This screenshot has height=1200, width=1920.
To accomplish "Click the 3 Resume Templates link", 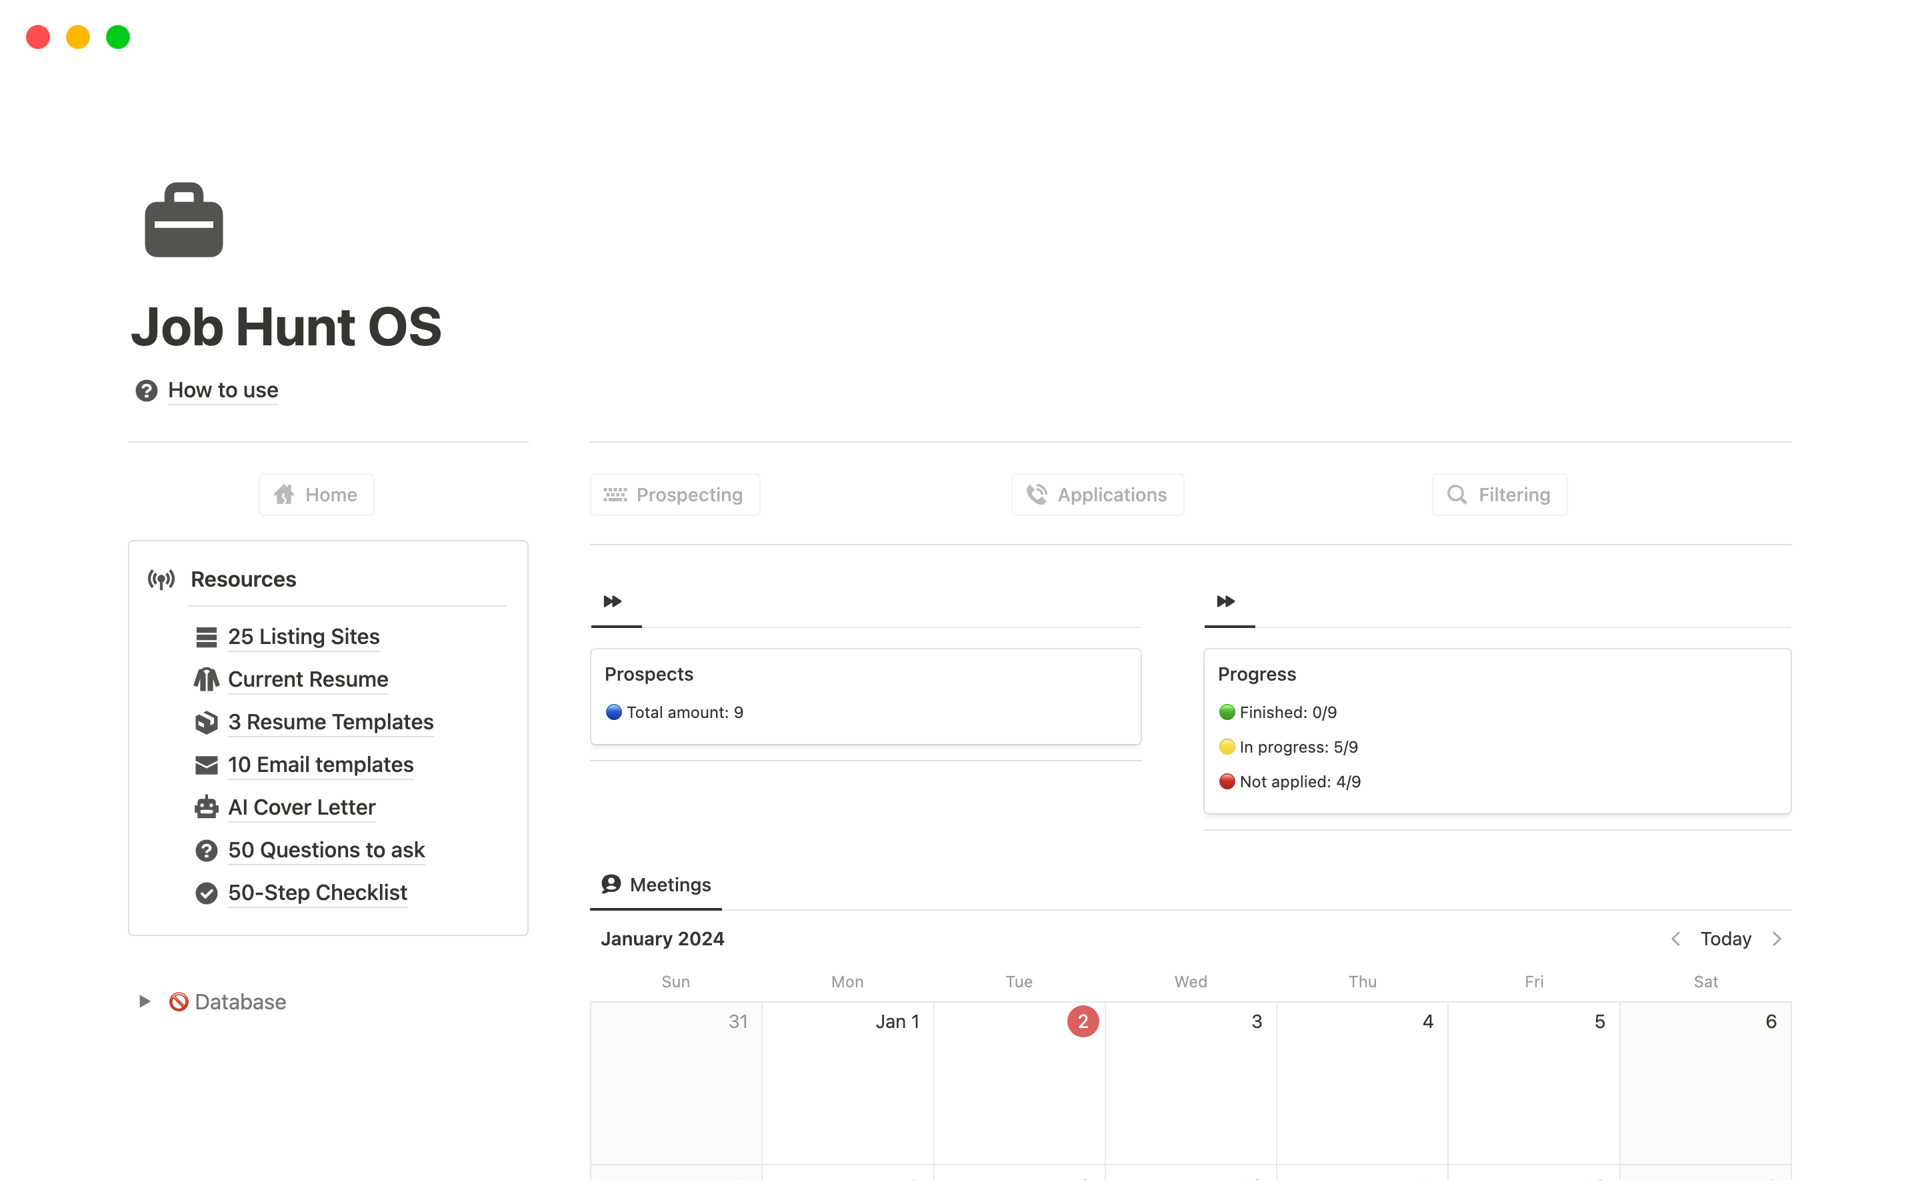I will coord(330,720).
